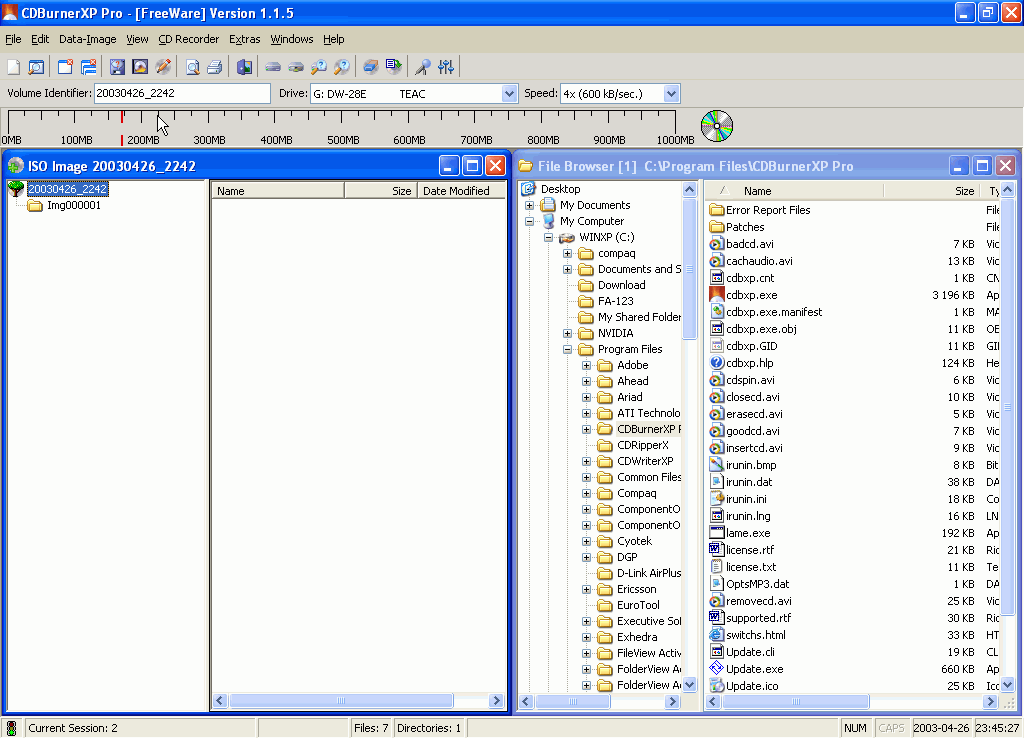Viewport: 1024px width, 738px height.
Task: Click the floppy disk with question mark icon
Action: point(118,67)
